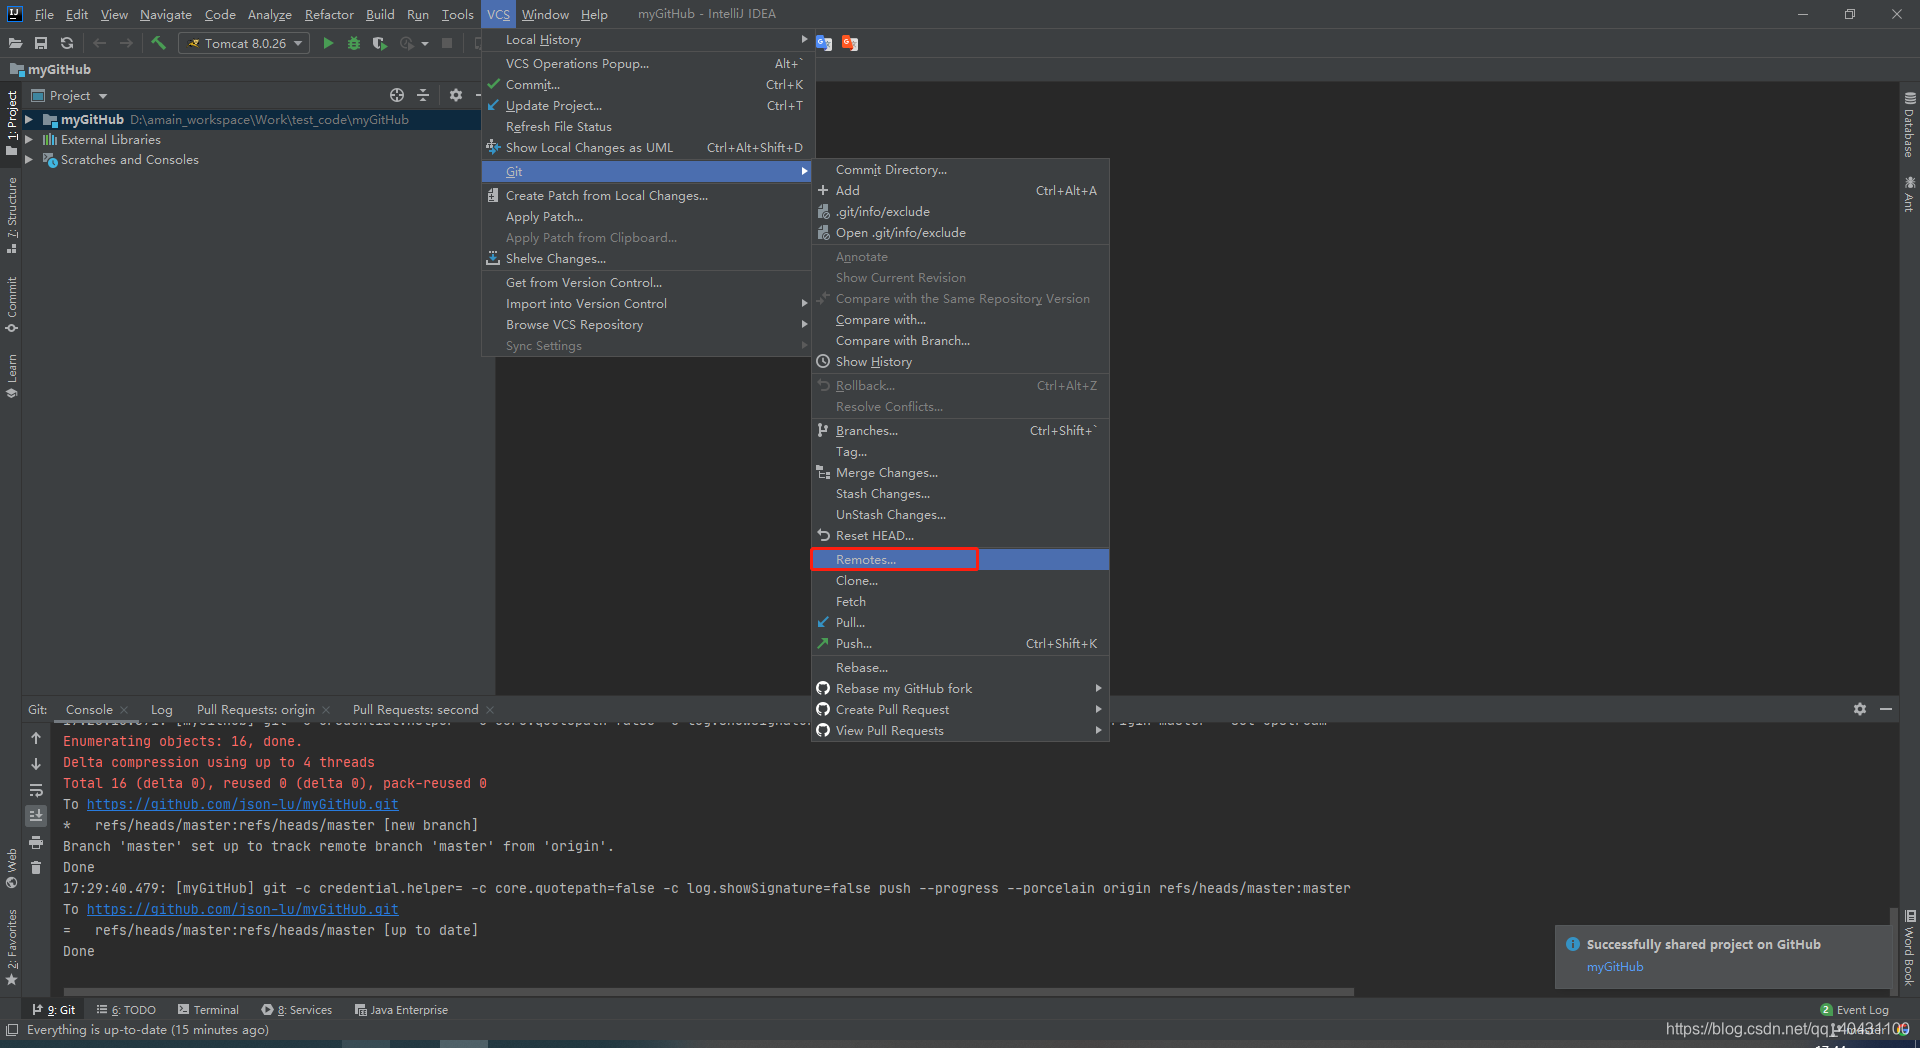The image size is (1920, 1048).
Task: Click the tool window toggle square in status bar
Action: tap(12, 1030)
